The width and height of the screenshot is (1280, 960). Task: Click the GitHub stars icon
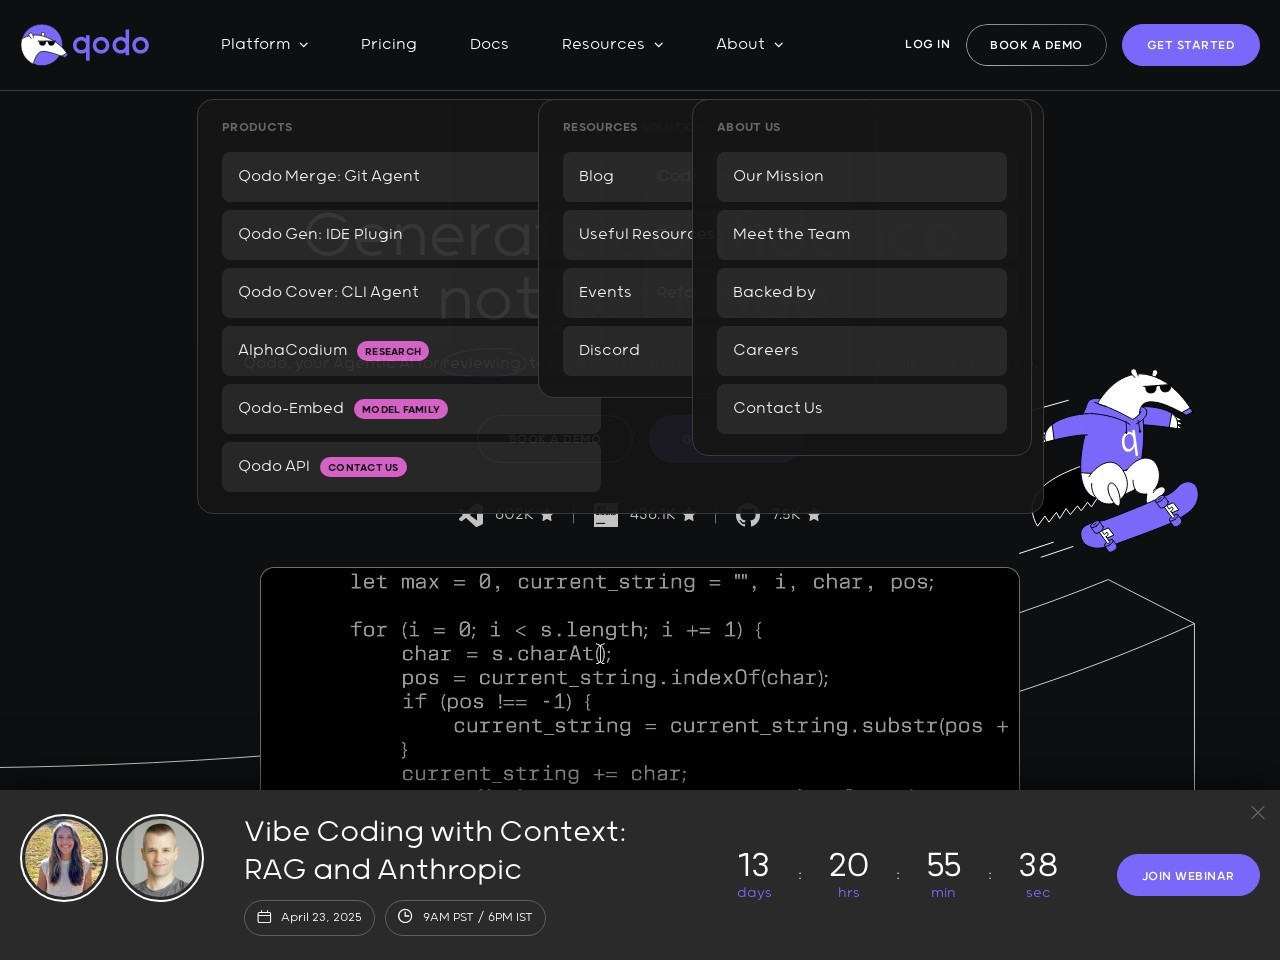click(748, 517)
